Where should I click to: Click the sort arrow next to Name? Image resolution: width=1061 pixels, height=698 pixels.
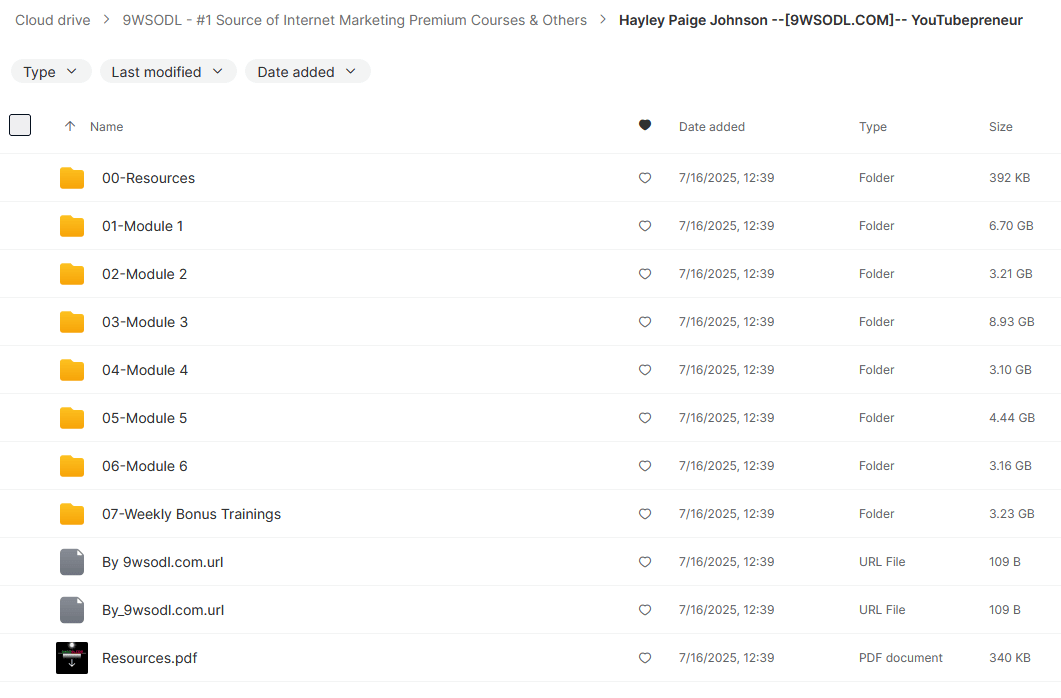70,127
